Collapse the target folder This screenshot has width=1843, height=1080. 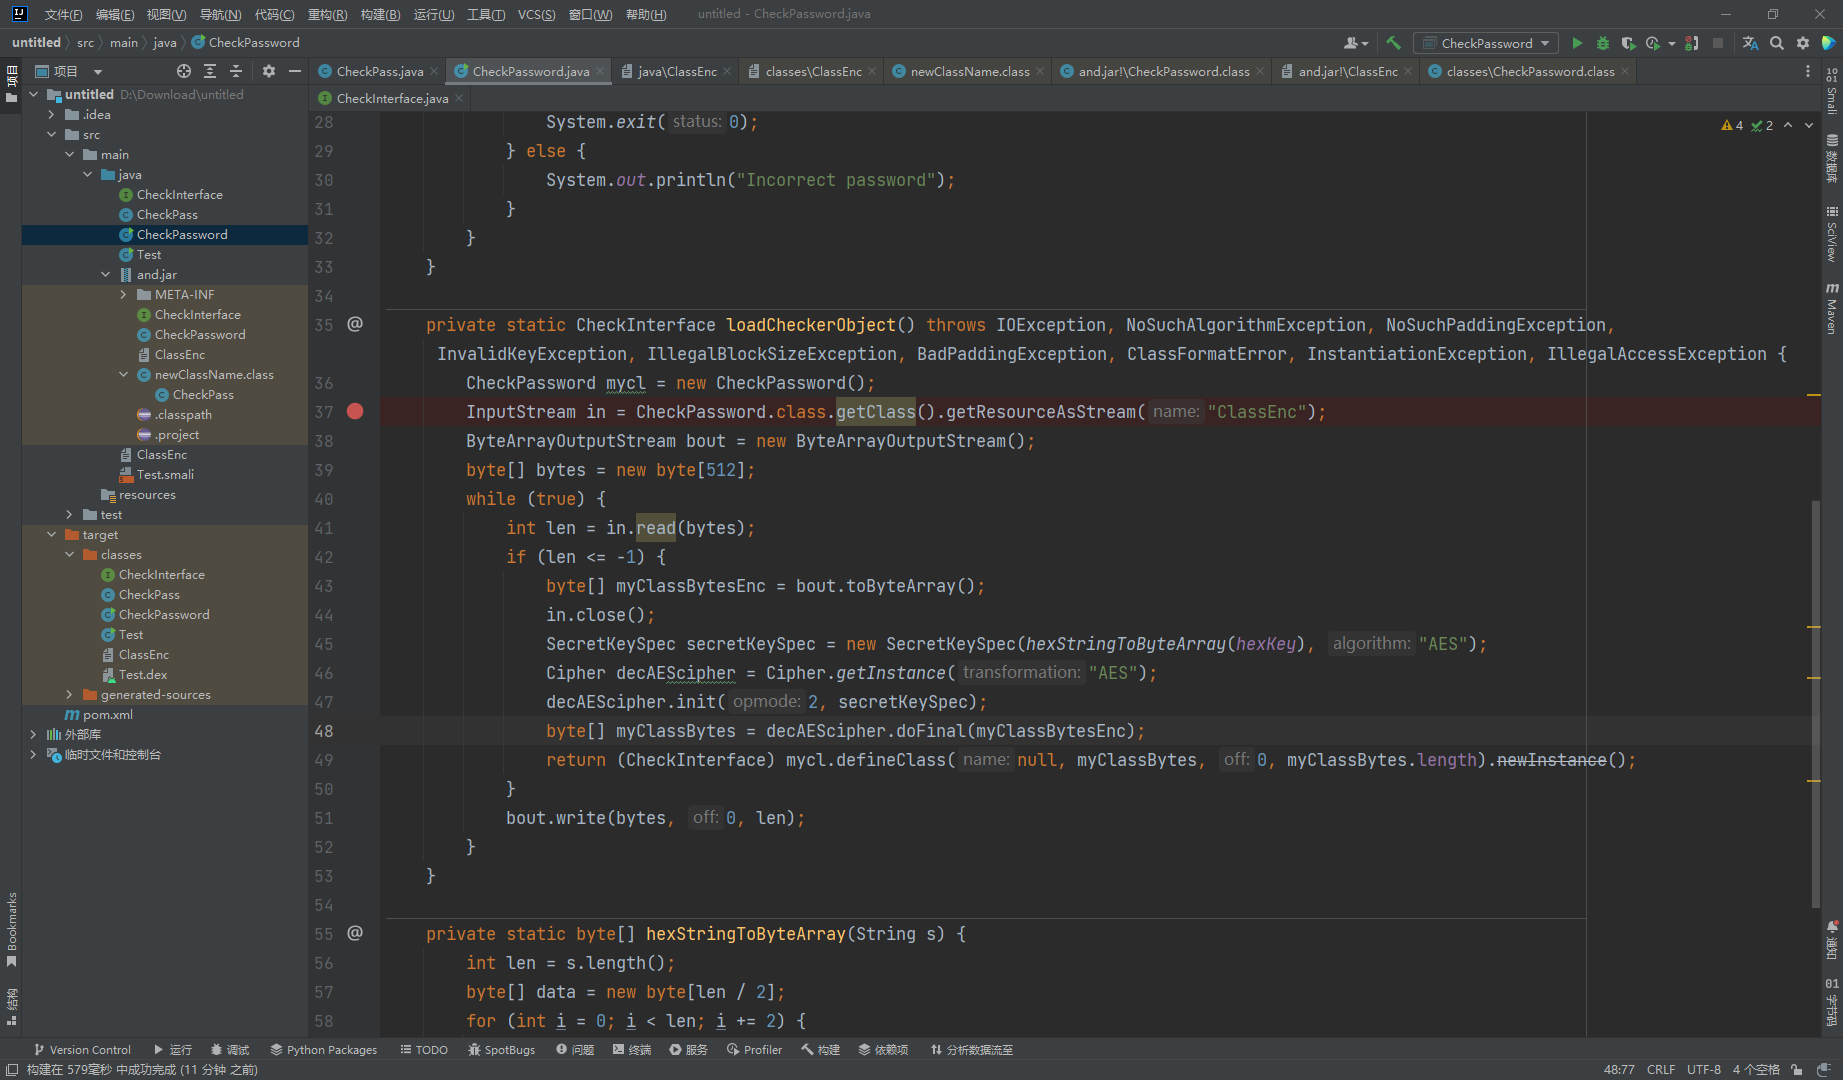click(52, 535)
